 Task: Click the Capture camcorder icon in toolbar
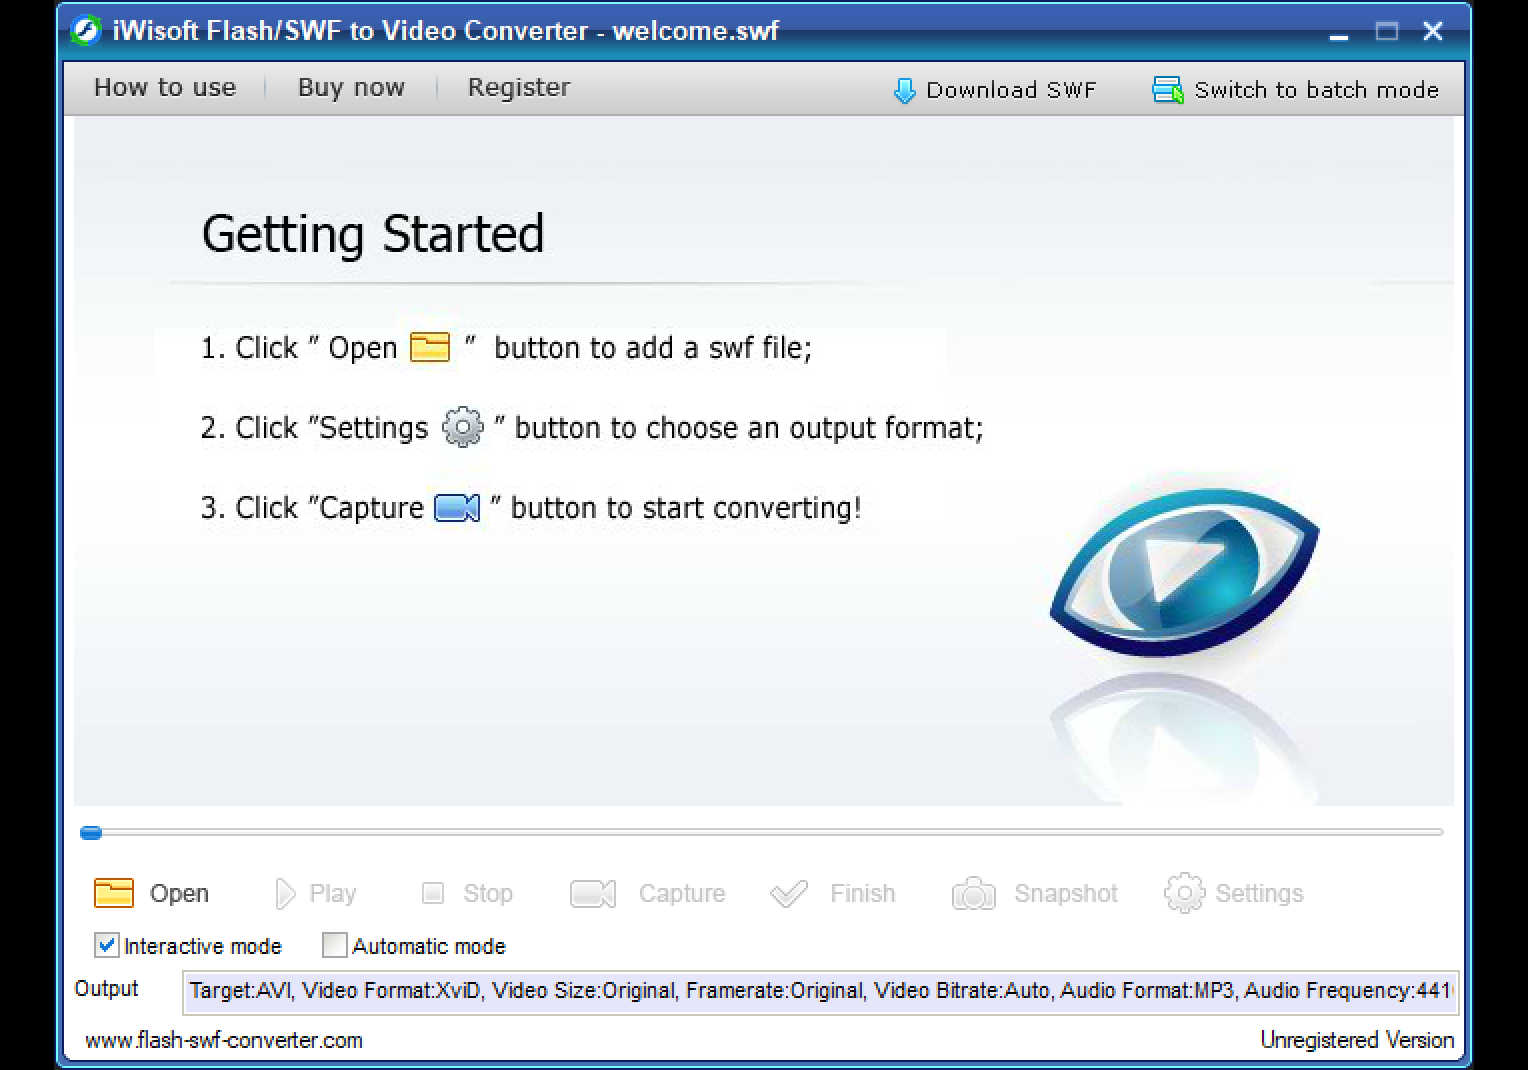click(x=593, y=893)
